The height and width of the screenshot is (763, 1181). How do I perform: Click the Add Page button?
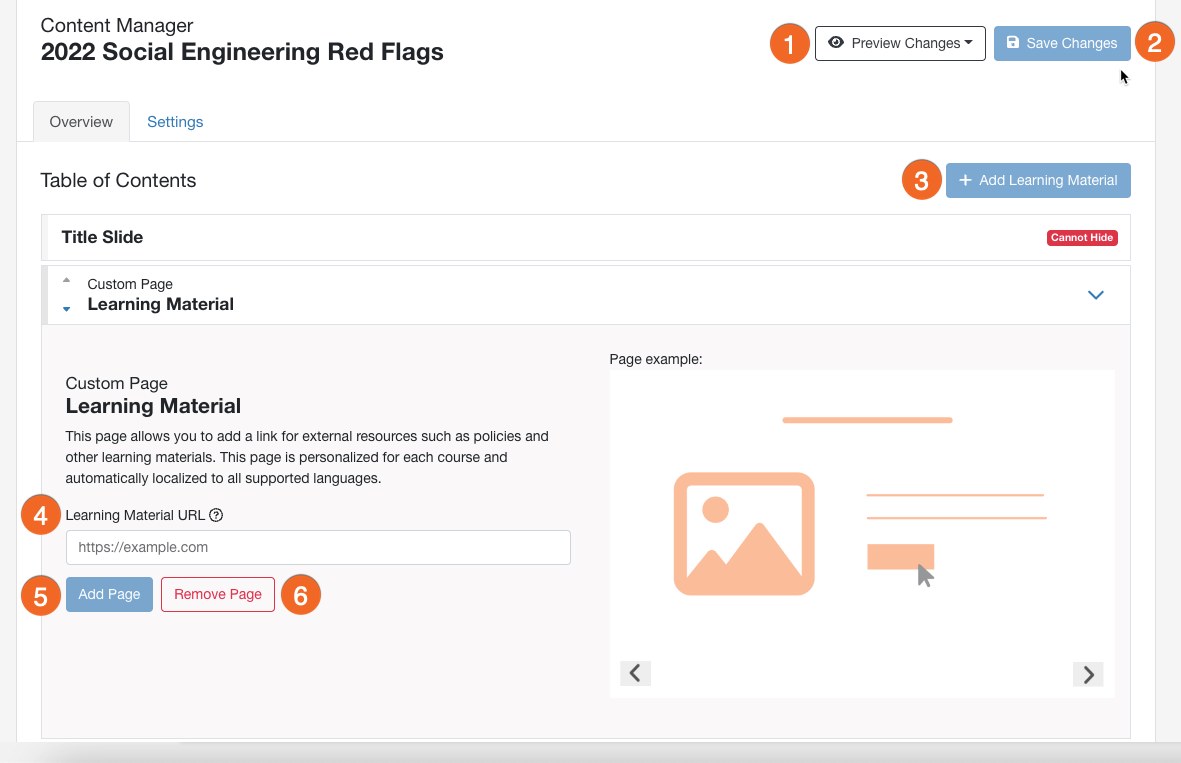(x=109, y=594)
